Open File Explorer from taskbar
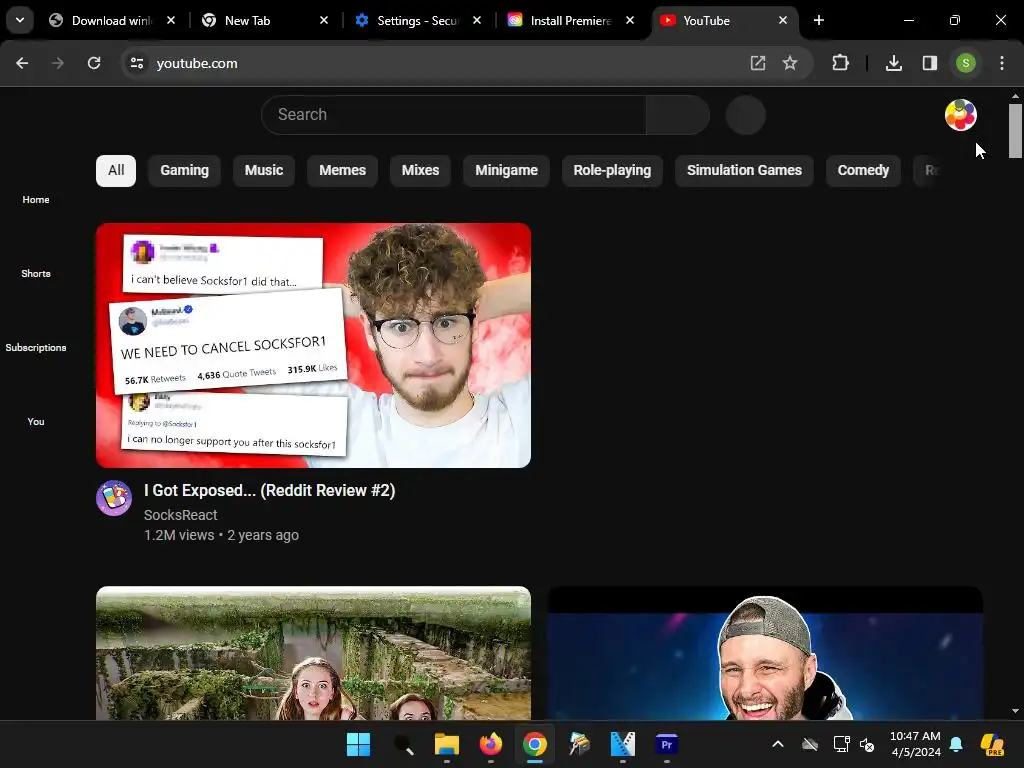1024x768 pixels. point(447,744)
